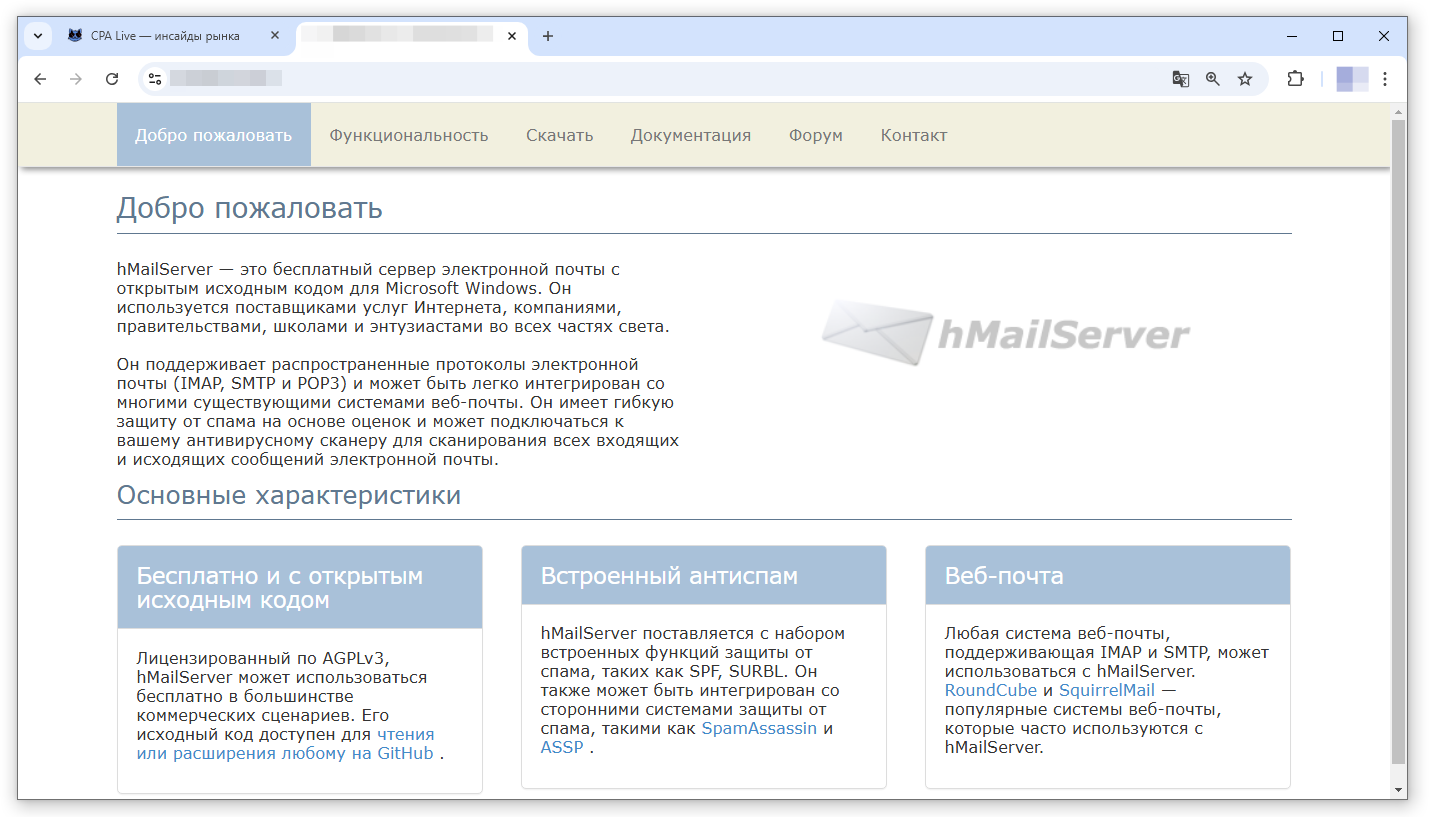Click the zoom magnifier icon in address bar

(x=1213, y=79)
